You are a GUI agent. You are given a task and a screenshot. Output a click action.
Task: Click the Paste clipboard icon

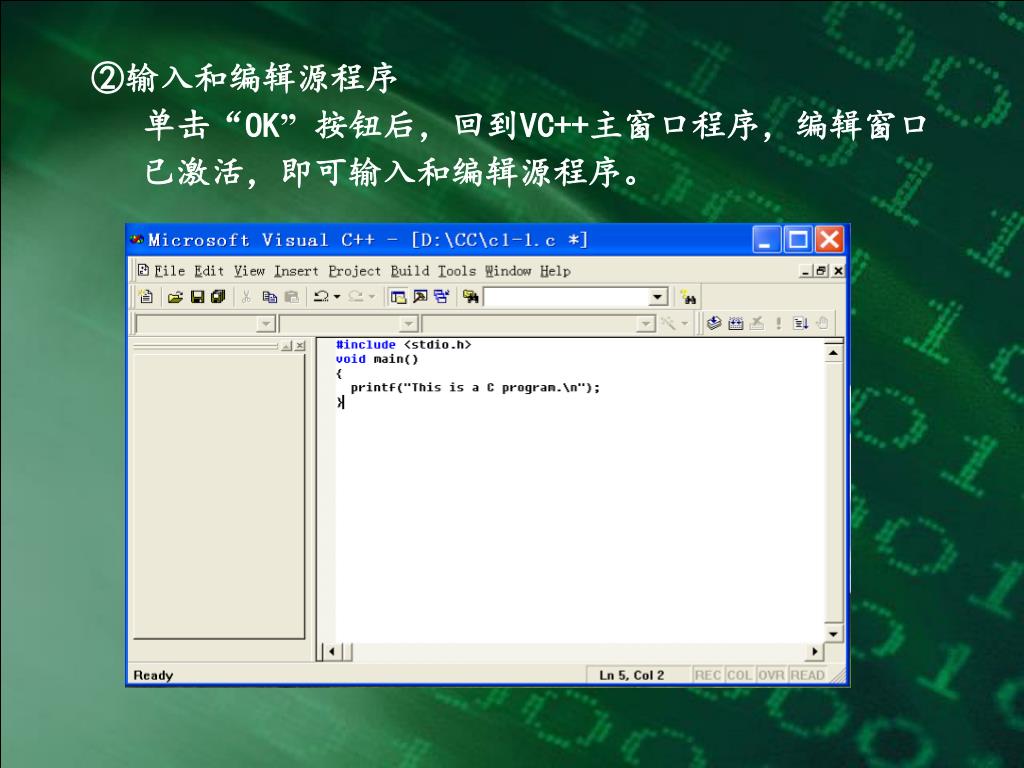pos(291,297)
